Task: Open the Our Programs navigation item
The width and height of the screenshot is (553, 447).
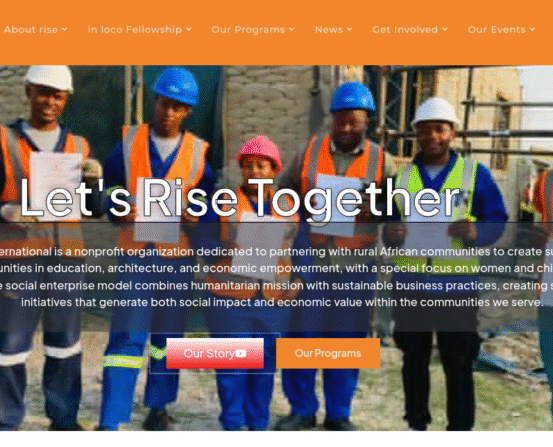Action: [x=248, y=30]
